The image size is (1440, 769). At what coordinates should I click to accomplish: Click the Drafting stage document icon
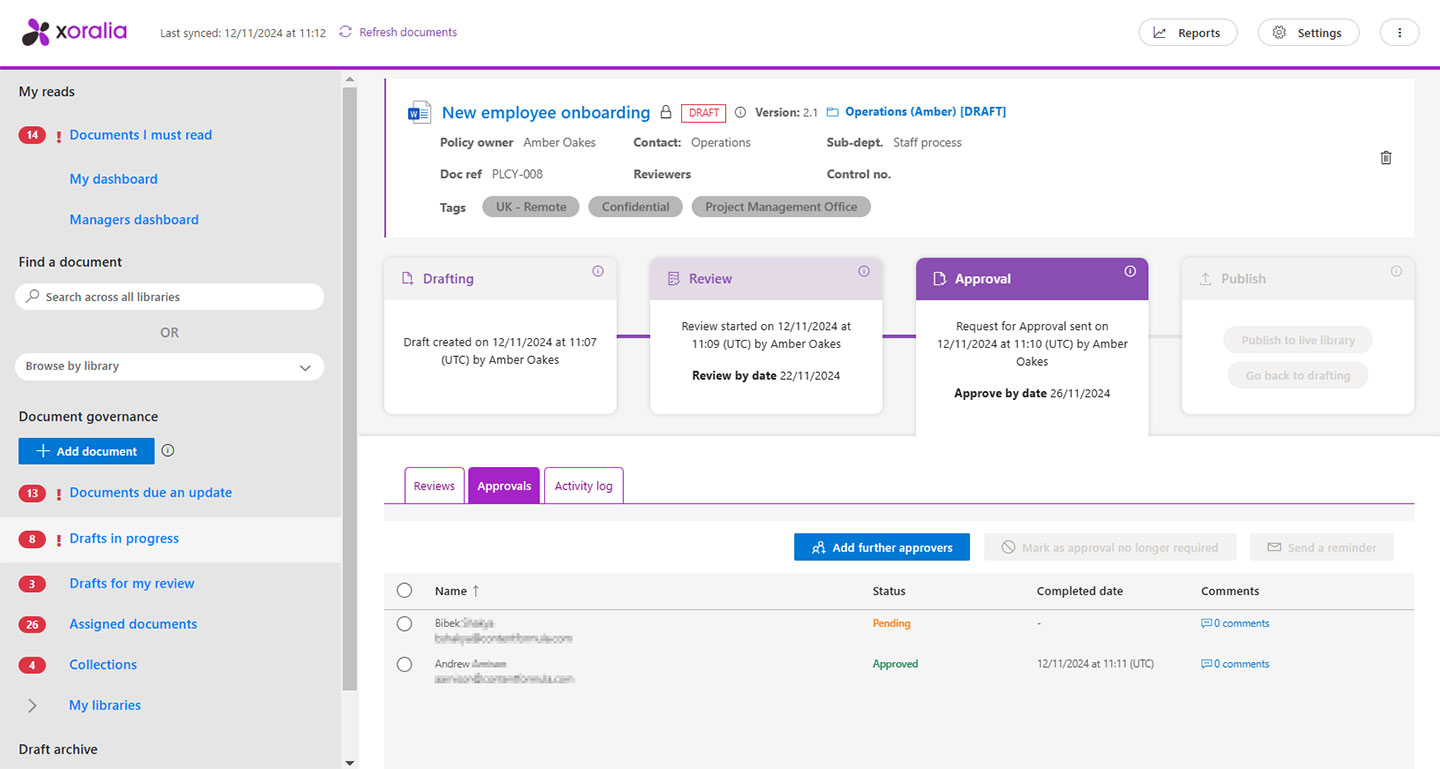pos(407,279)
